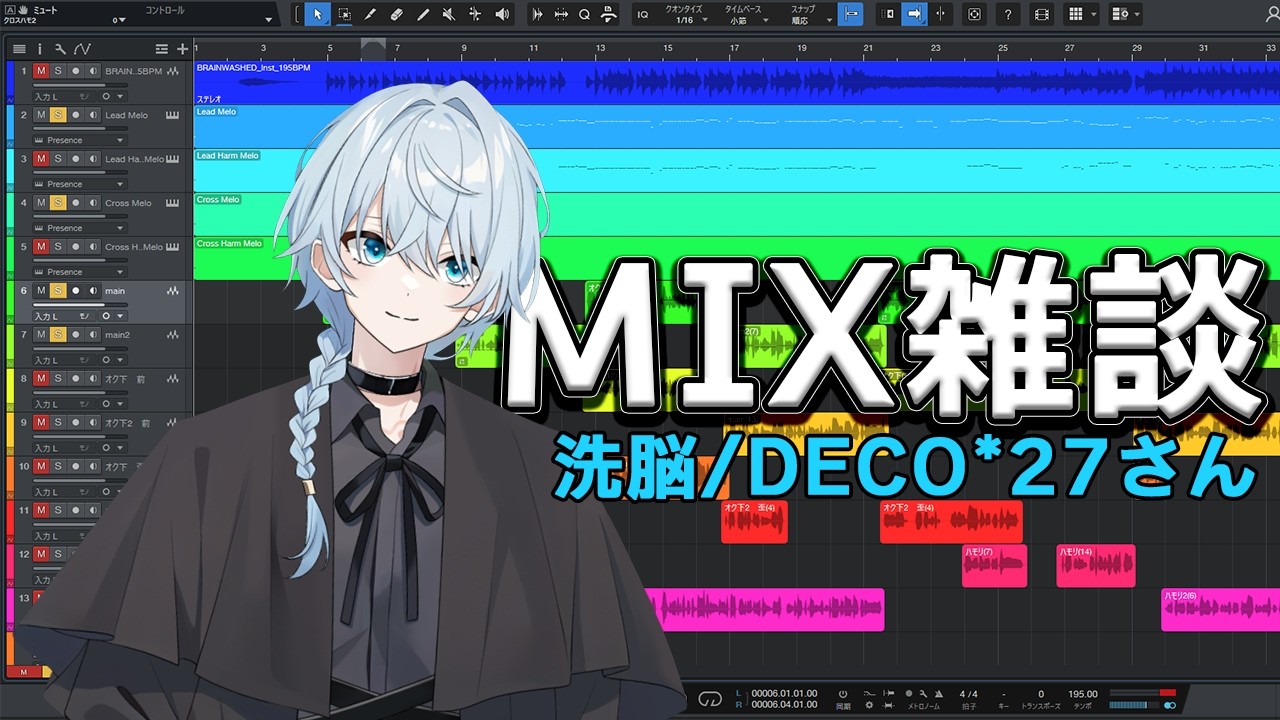Click the Q quantize button
1280x720 pixels.
[x=584, y=14]
